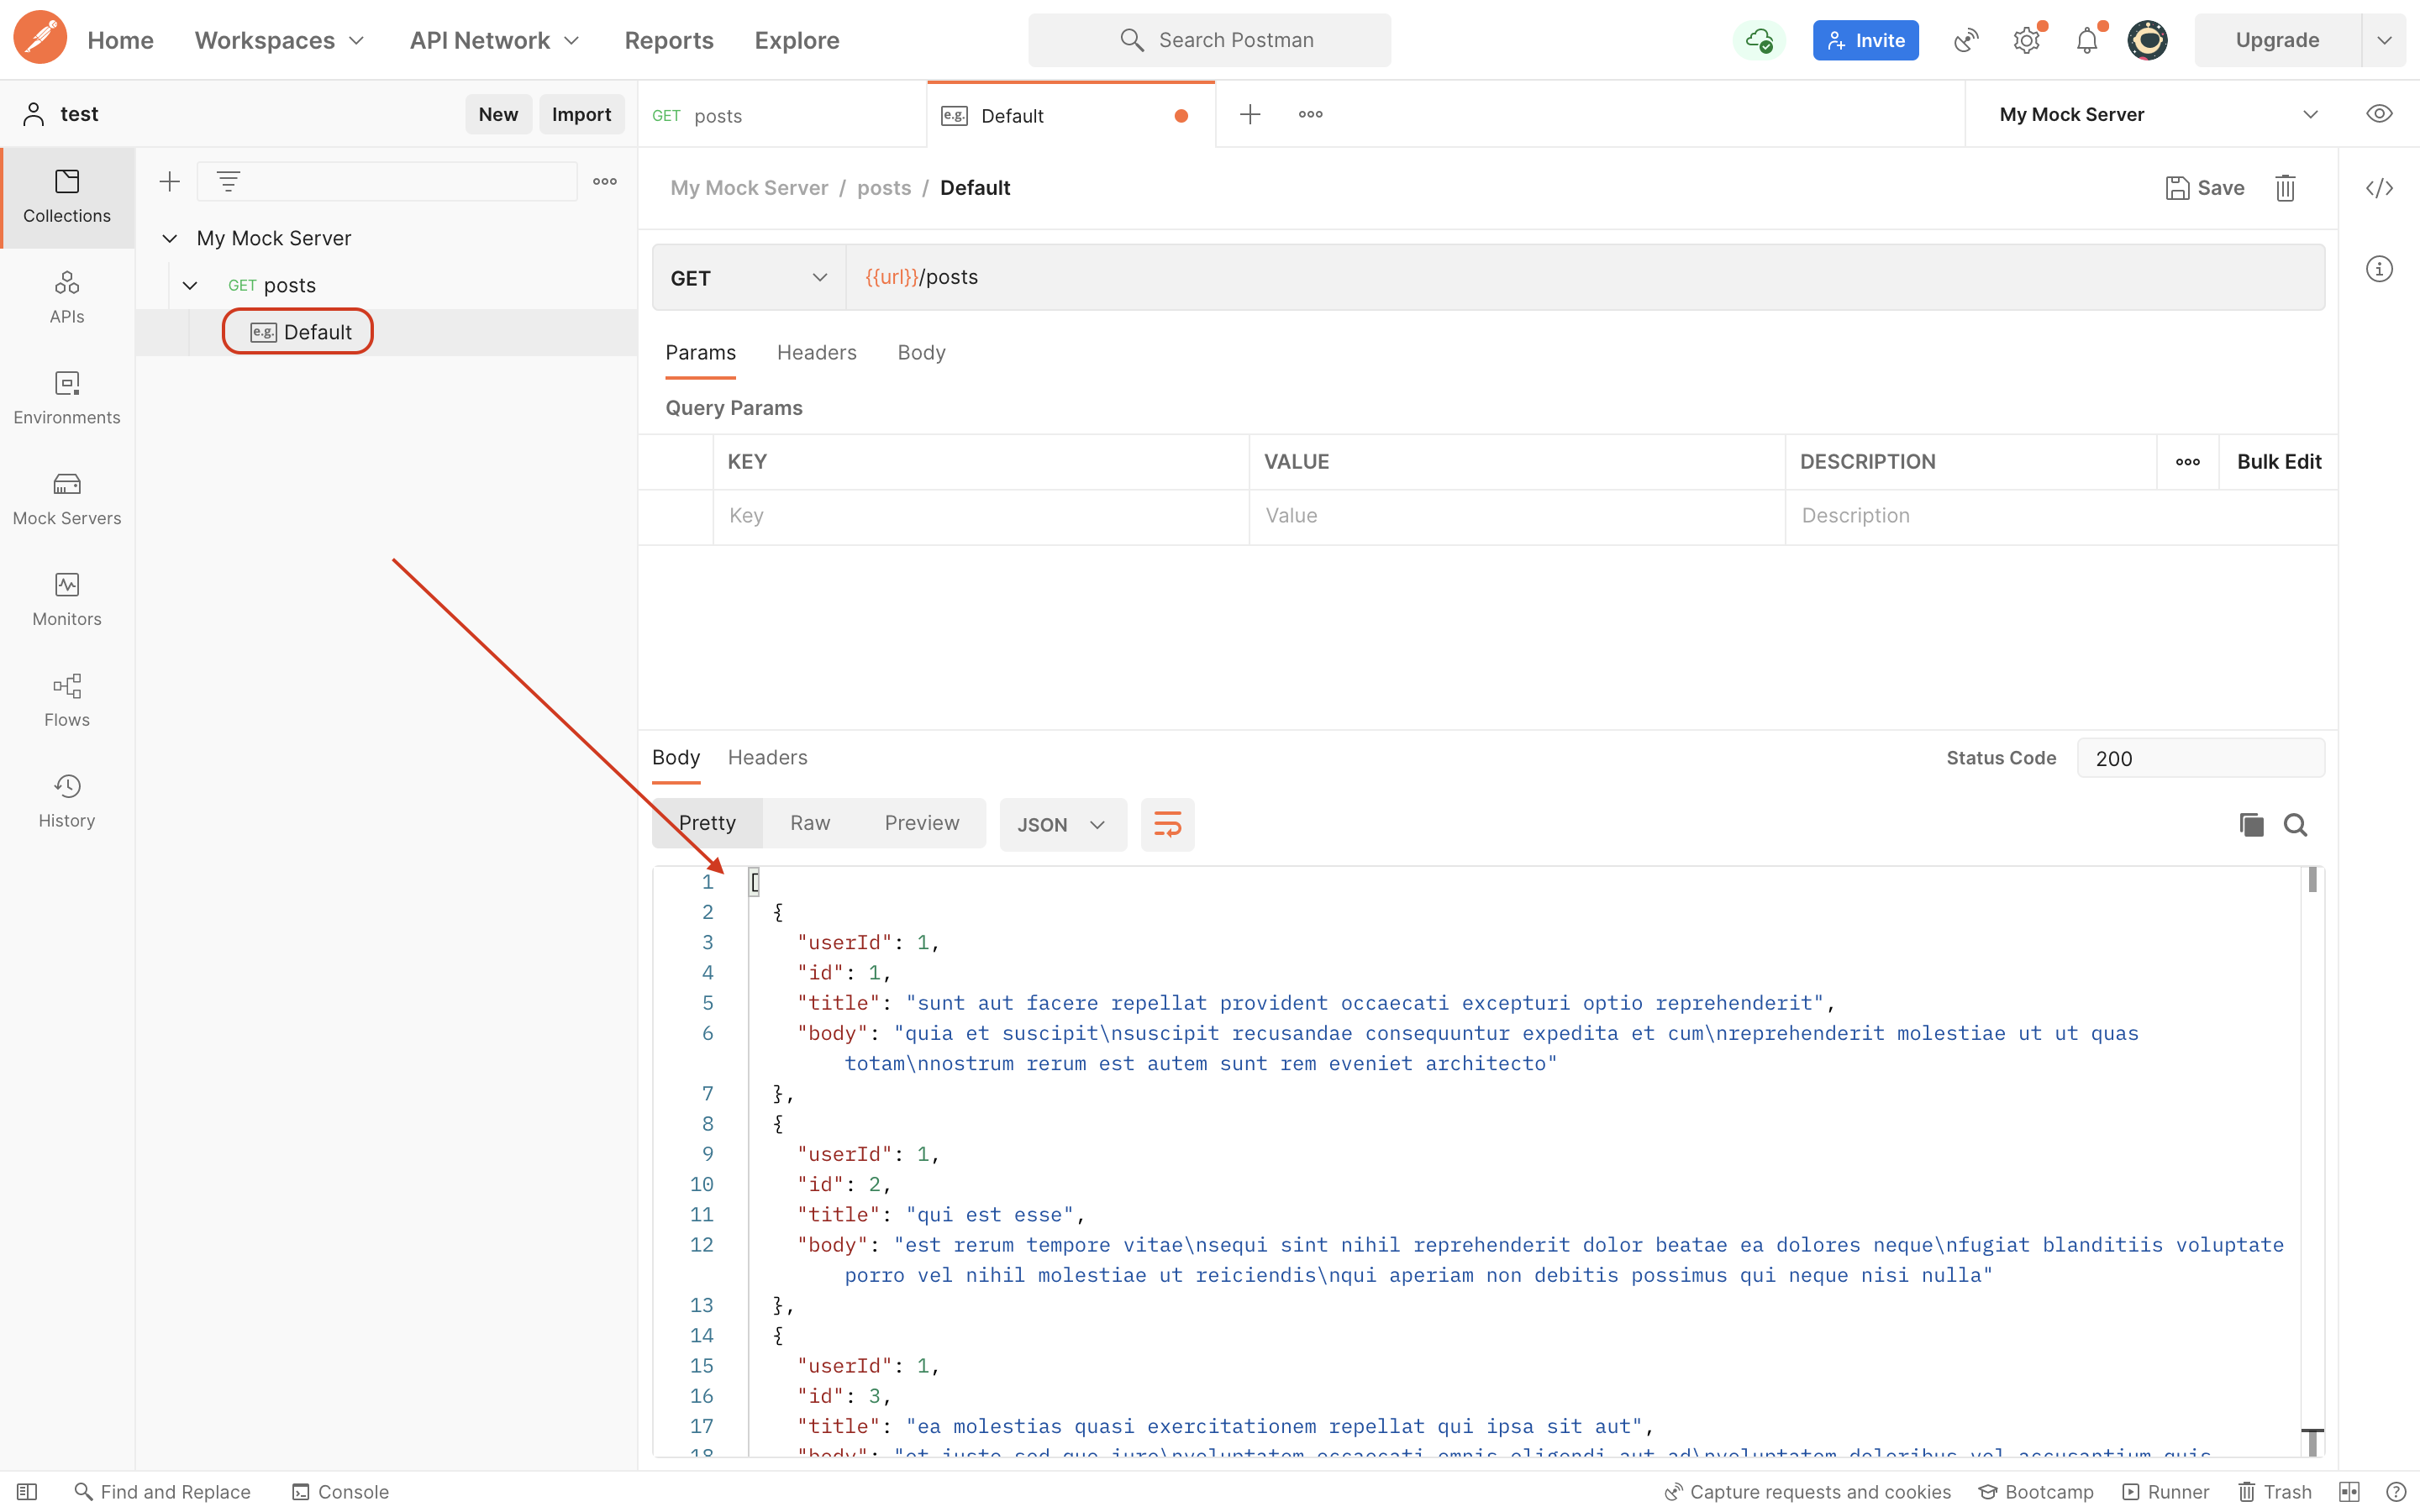Copy the response body to clipboard
Image resolution: width=2420 pixels, height=1512 pixels.
(x=2251, y=824)
